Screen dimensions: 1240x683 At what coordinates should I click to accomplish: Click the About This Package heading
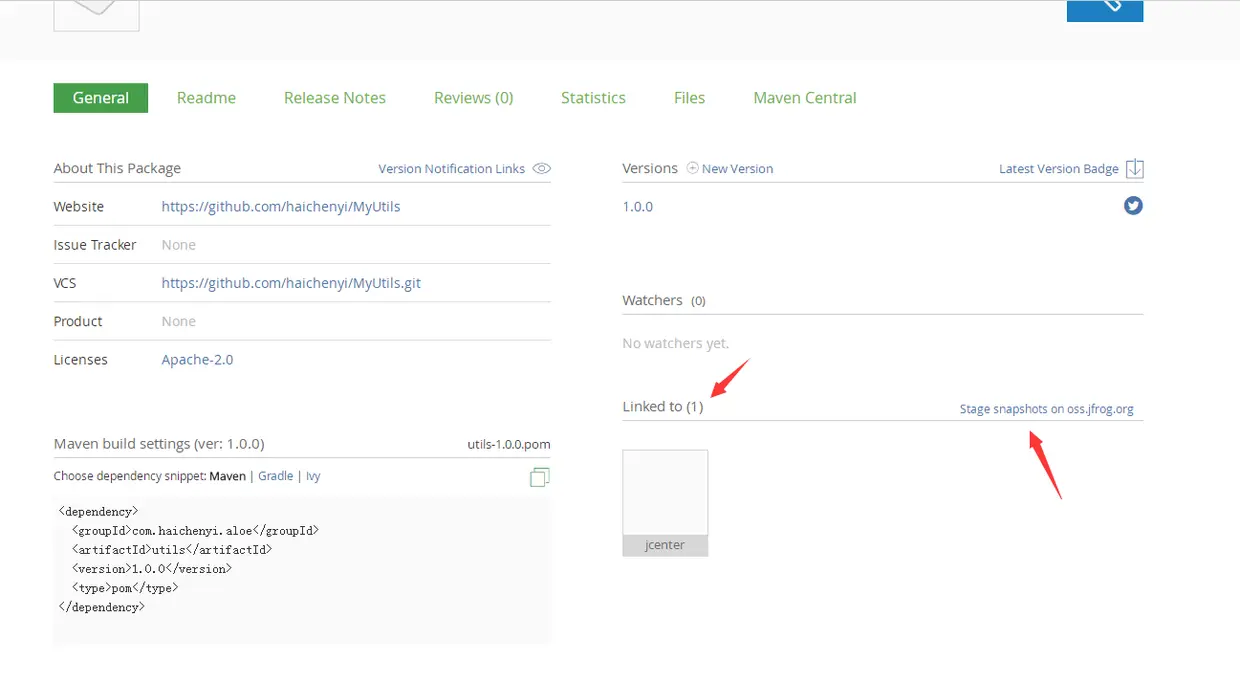pyautogui.click(x=117, y=169)
